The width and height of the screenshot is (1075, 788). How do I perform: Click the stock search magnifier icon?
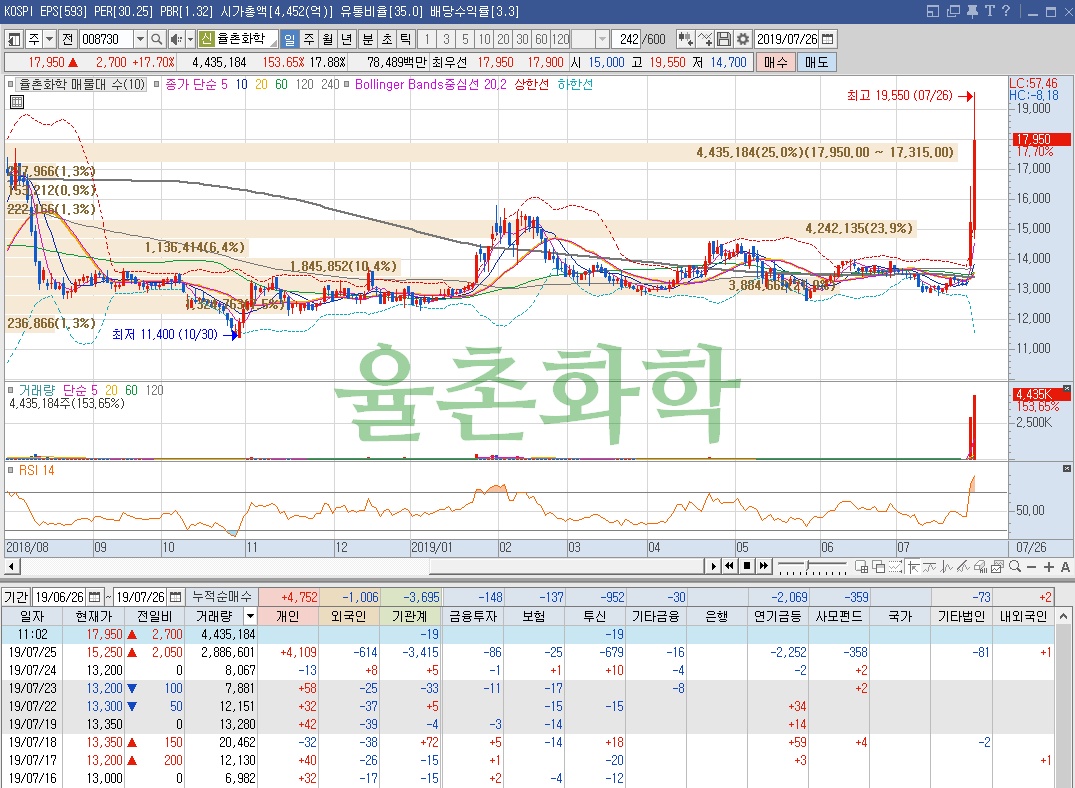pyautogui.click(x=156, y=39)
